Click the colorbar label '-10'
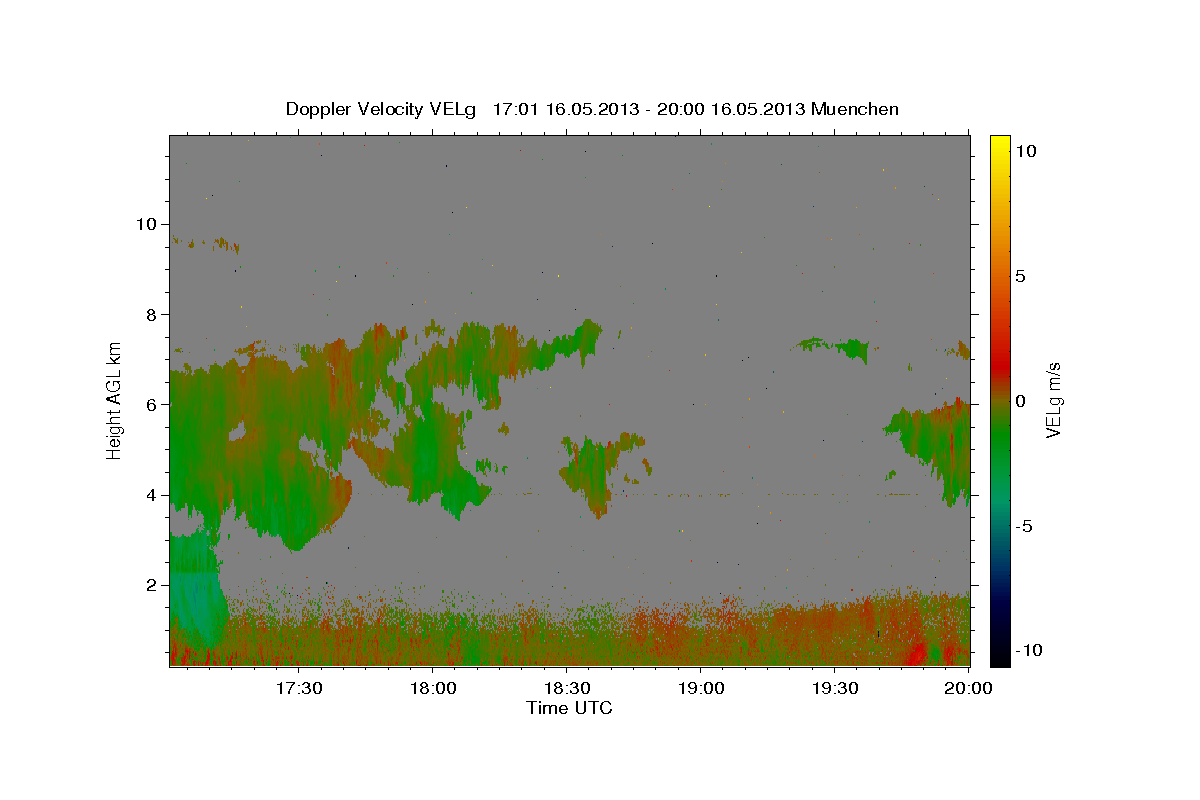This screenshot has width=1200, height=800. click(1027, 650)
